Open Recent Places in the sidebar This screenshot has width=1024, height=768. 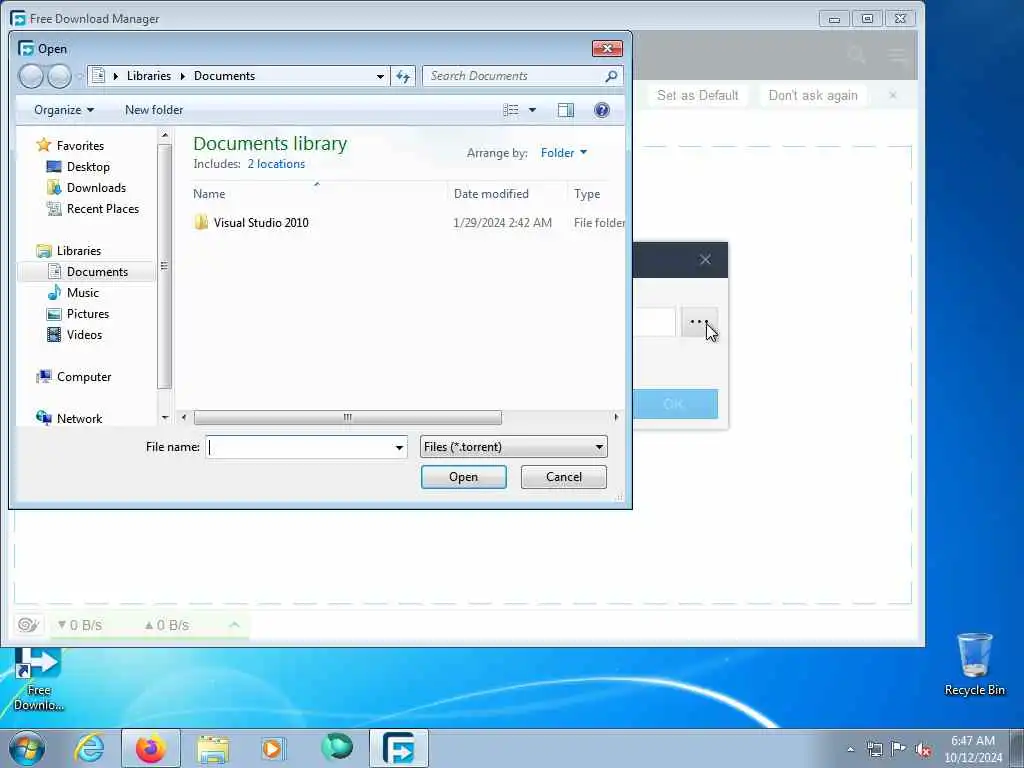(103, 208)
